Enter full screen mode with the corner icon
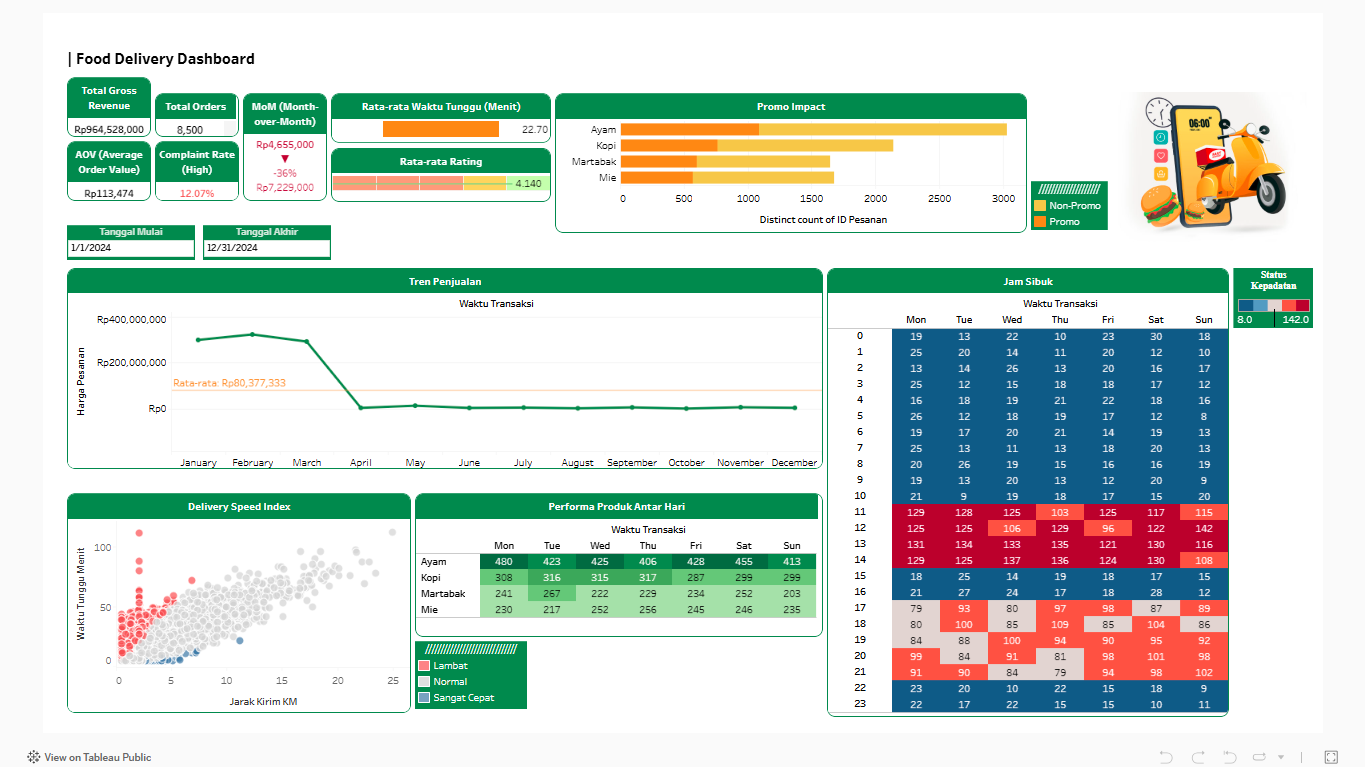The image size is (1365, 767). [1331, 757]
